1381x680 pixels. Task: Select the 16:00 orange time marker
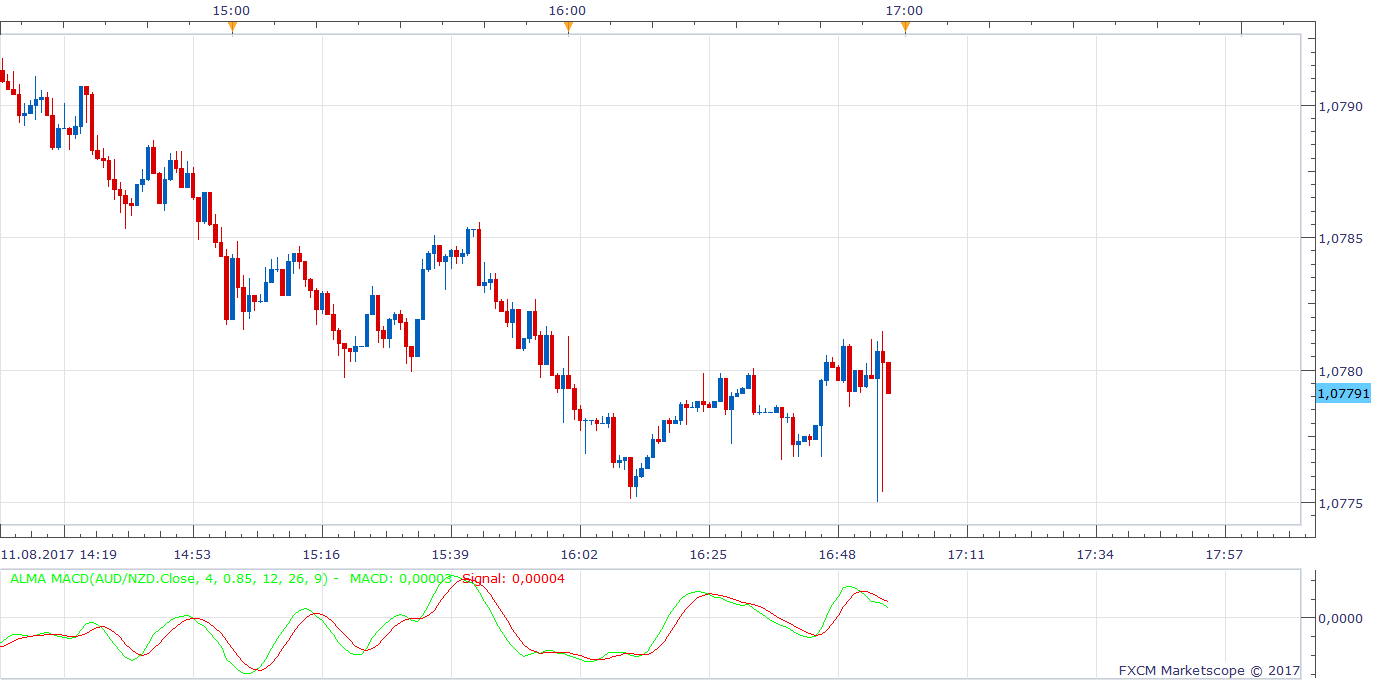coord(568,28)
